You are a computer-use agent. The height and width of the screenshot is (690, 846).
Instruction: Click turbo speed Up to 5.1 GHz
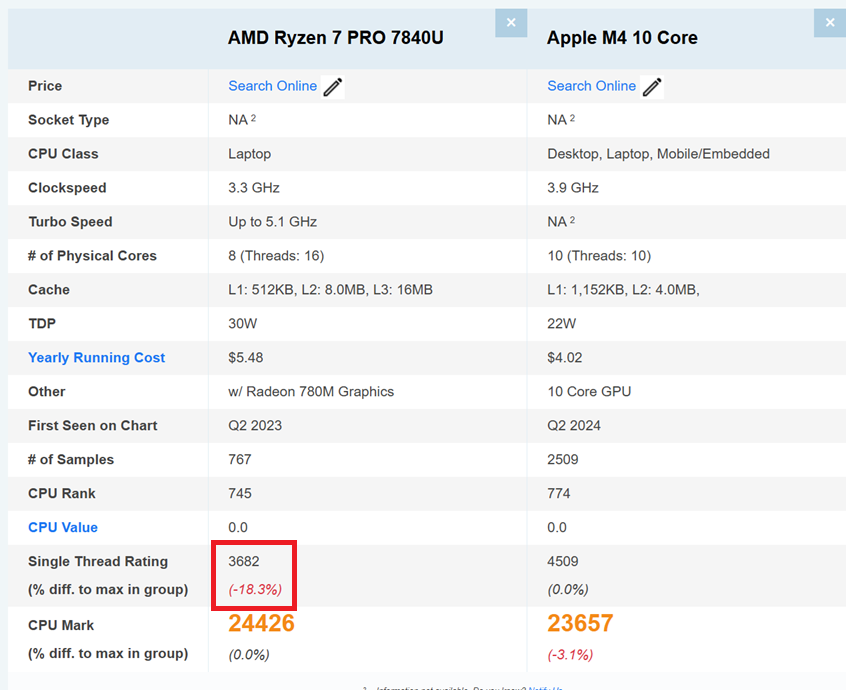click(x=272, y=222)
